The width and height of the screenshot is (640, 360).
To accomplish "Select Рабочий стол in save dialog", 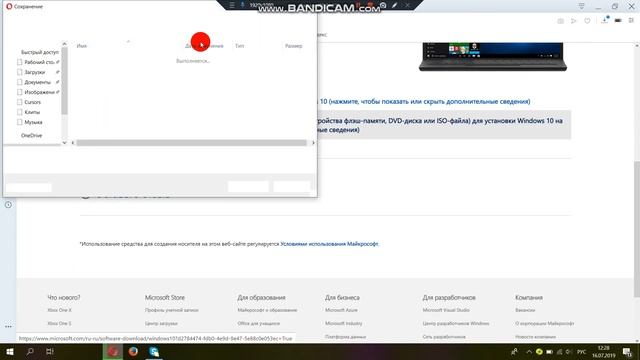I will (x=39, y=62).
